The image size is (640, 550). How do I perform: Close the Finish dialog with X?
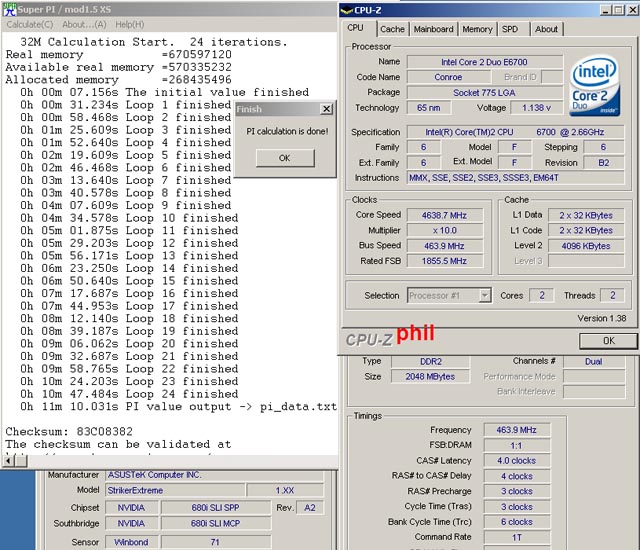pos(327,109)
